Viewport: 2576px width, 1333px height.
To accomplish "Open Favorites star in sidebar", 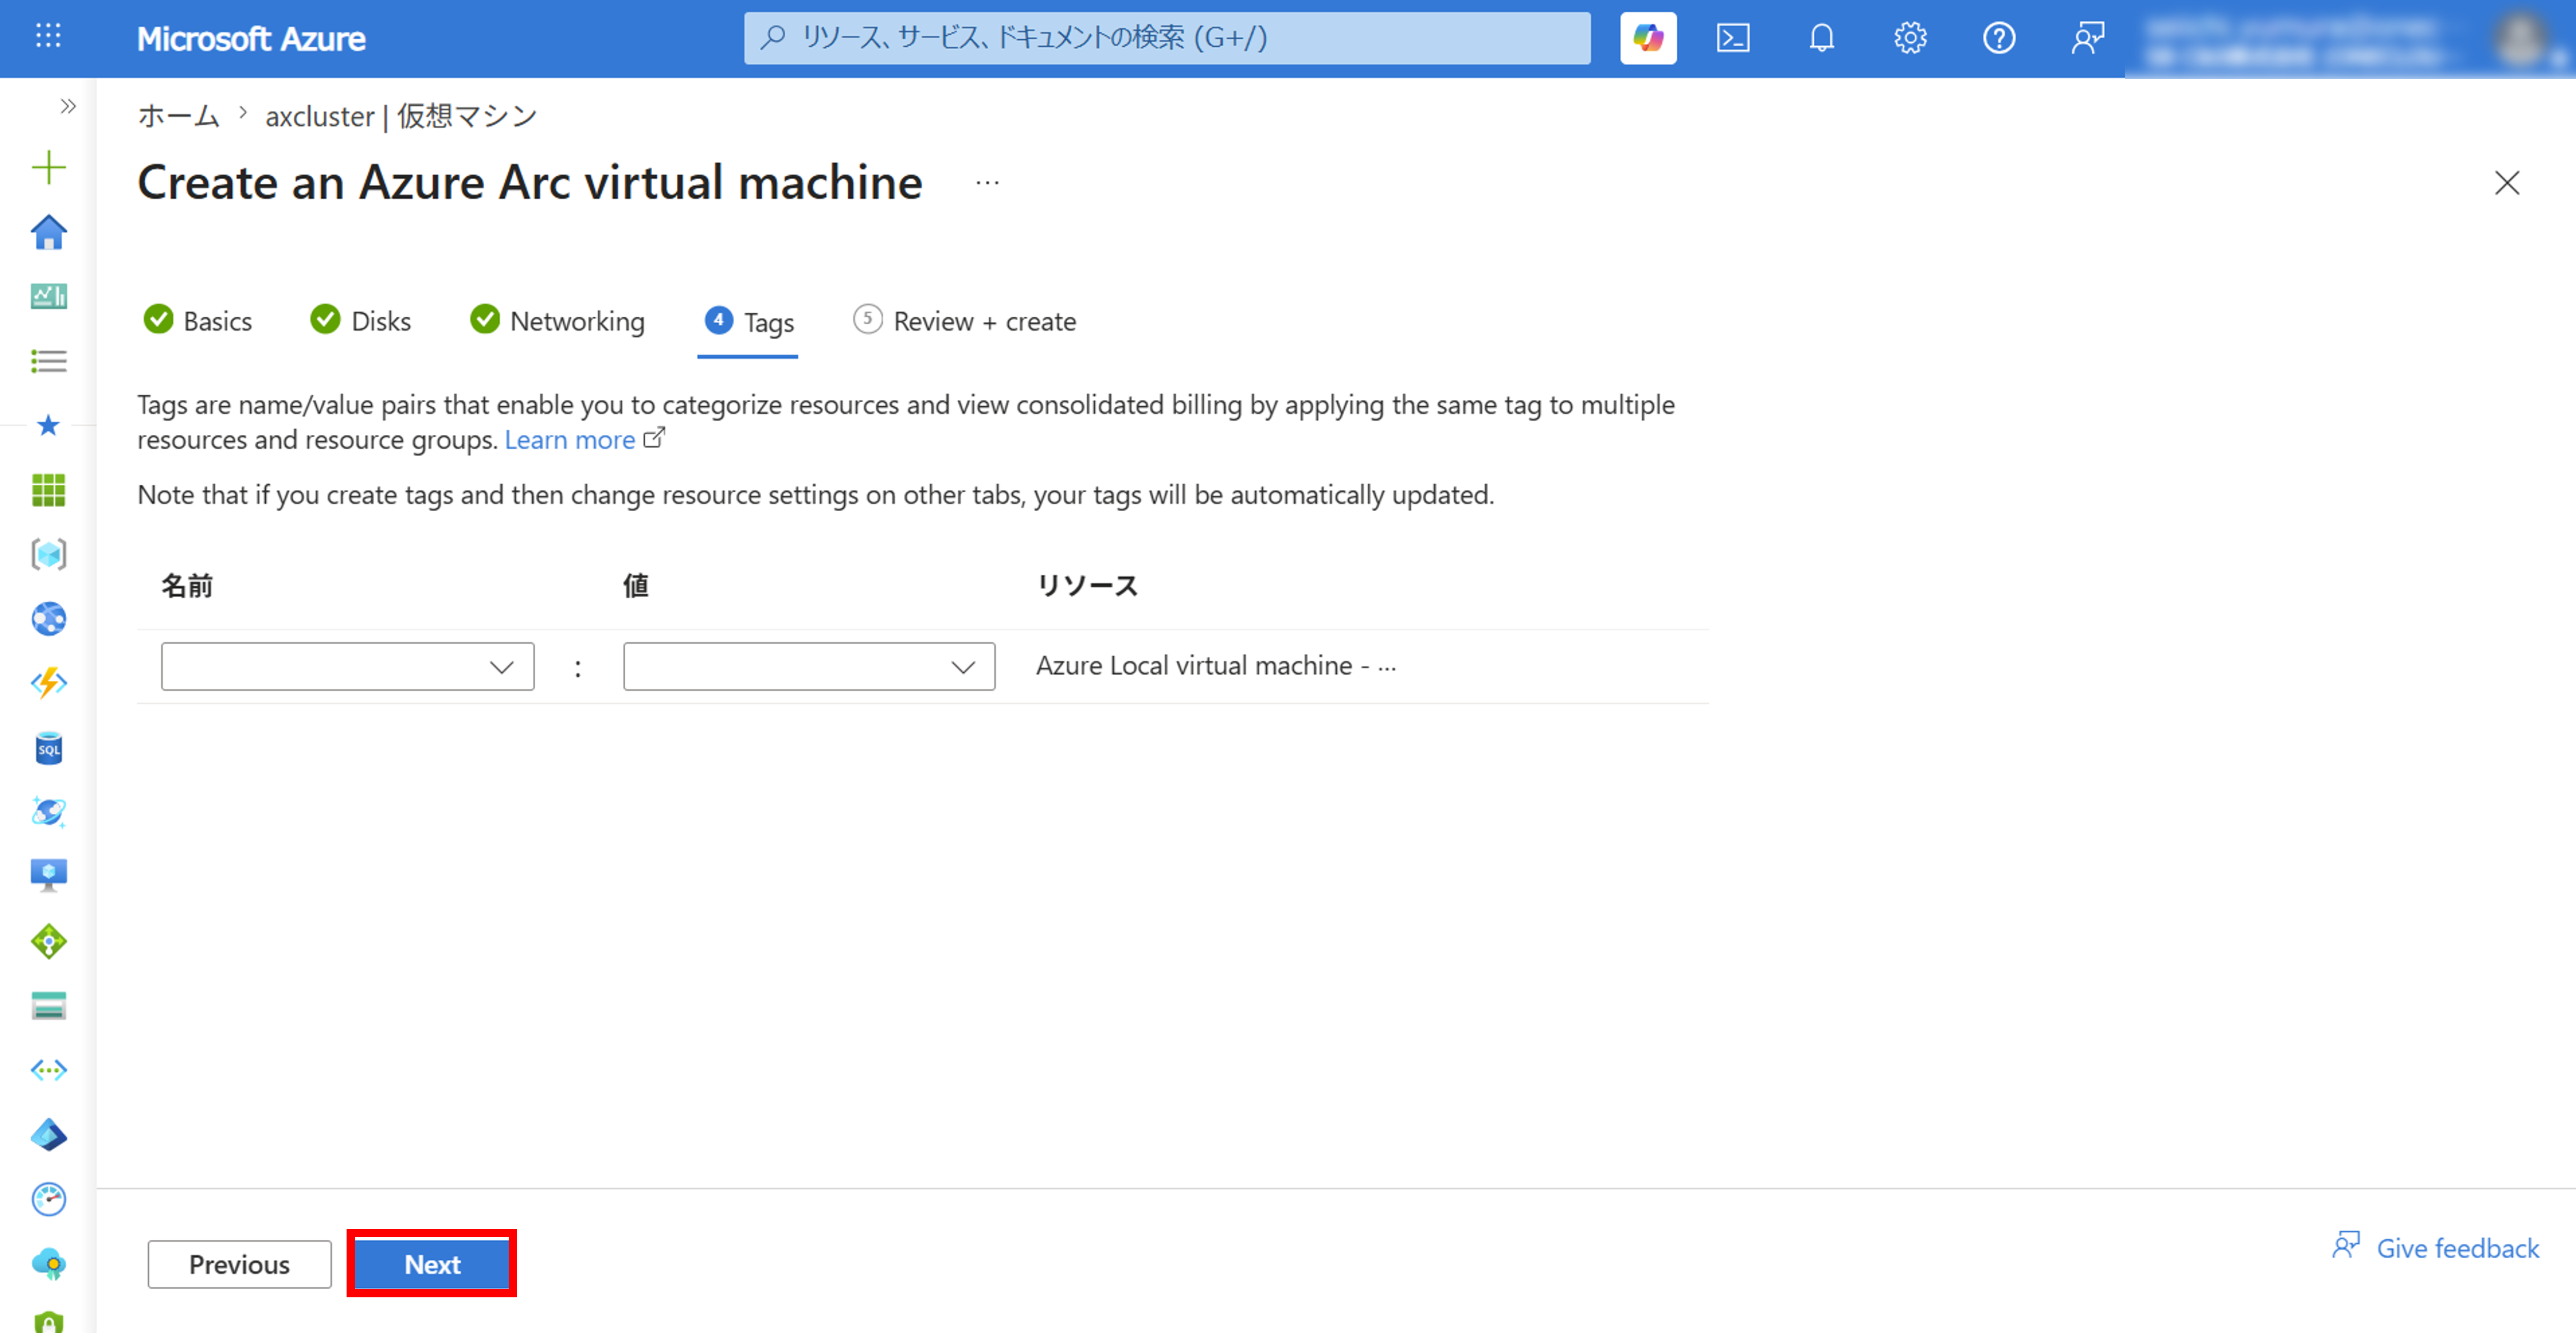I will pyautogui.click(x=48, y=426).
